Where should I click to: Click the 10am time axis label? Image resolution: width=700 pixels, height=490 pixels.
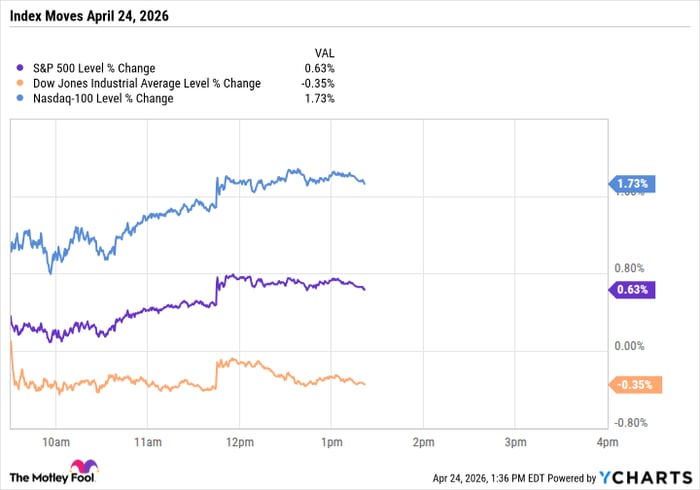click(55, 441)
